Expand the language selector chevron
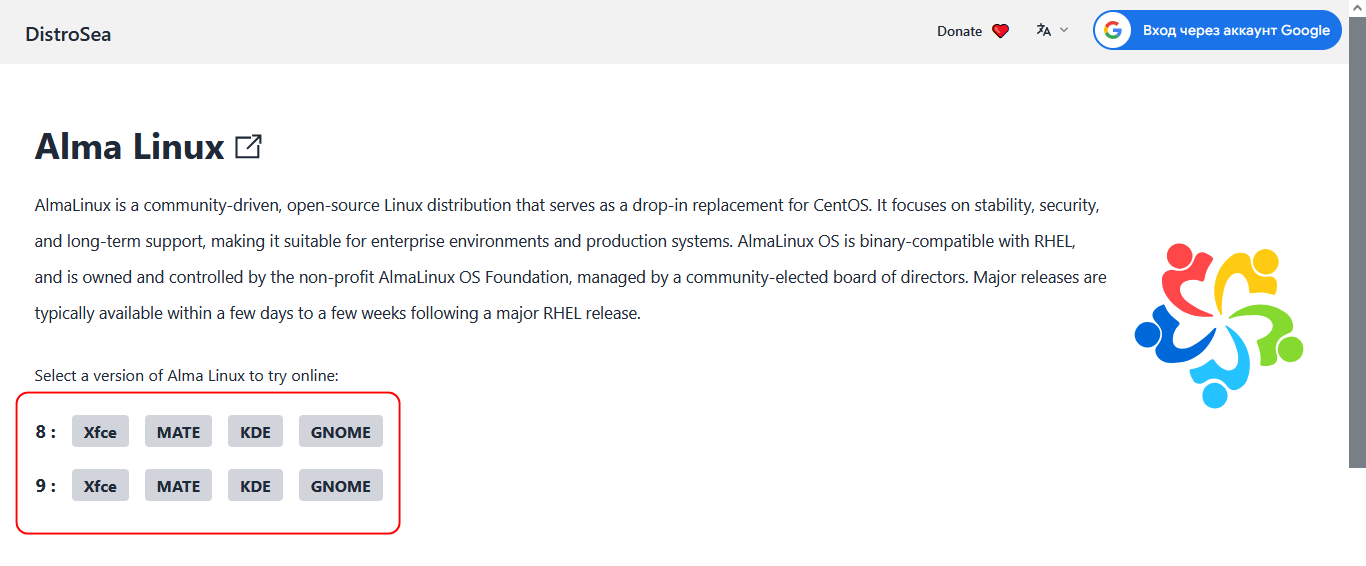 (1064, 30)
